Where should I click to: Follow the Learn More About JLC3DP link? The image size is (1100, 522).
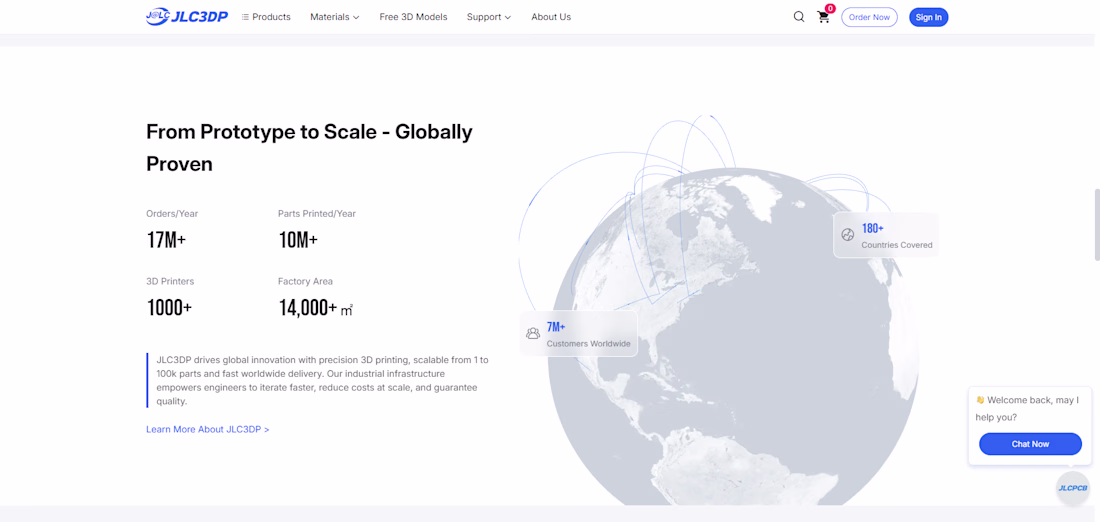pyautogui.click(x=207, y=429)
